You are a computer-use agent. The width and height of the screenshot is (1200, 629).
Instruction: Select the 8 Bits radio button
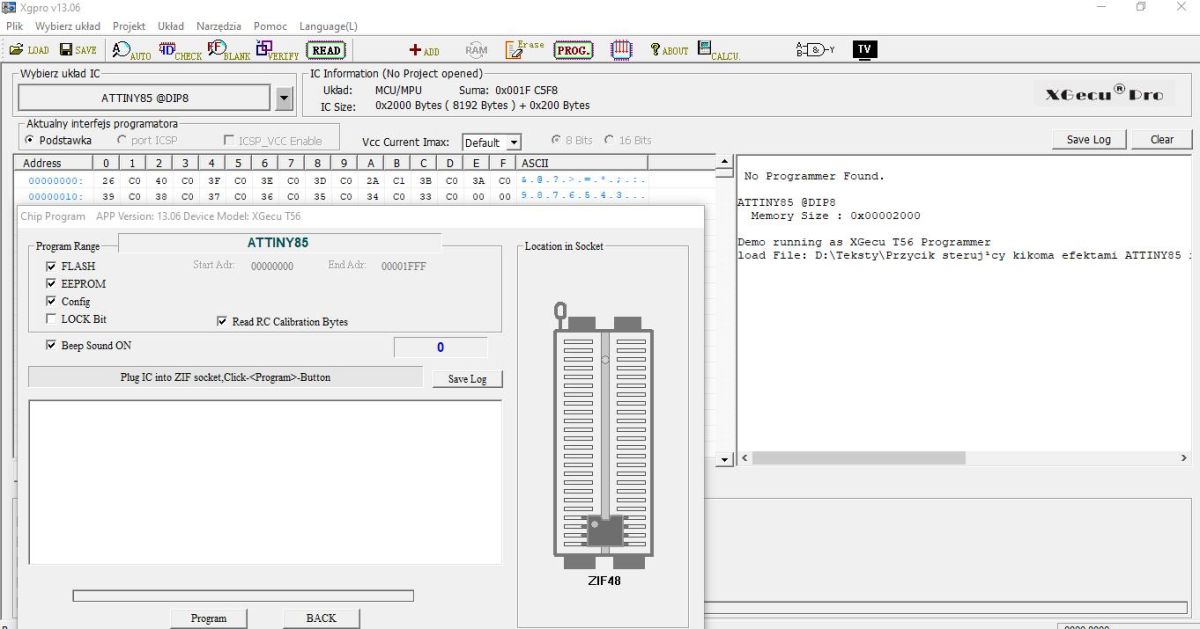(556, 140)
